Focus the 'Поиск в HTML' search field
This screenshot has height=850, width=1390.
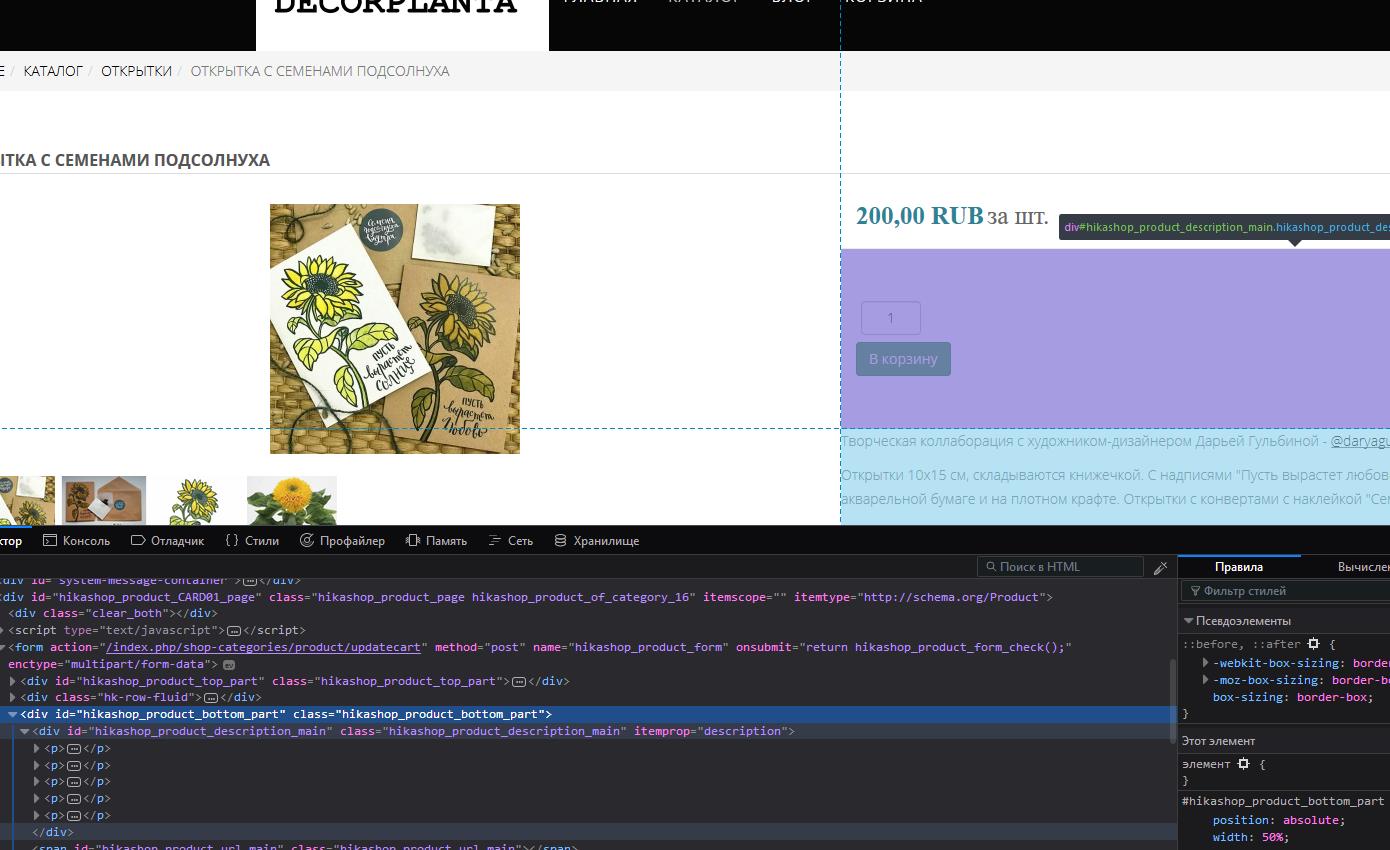[x=1060, y=567]
